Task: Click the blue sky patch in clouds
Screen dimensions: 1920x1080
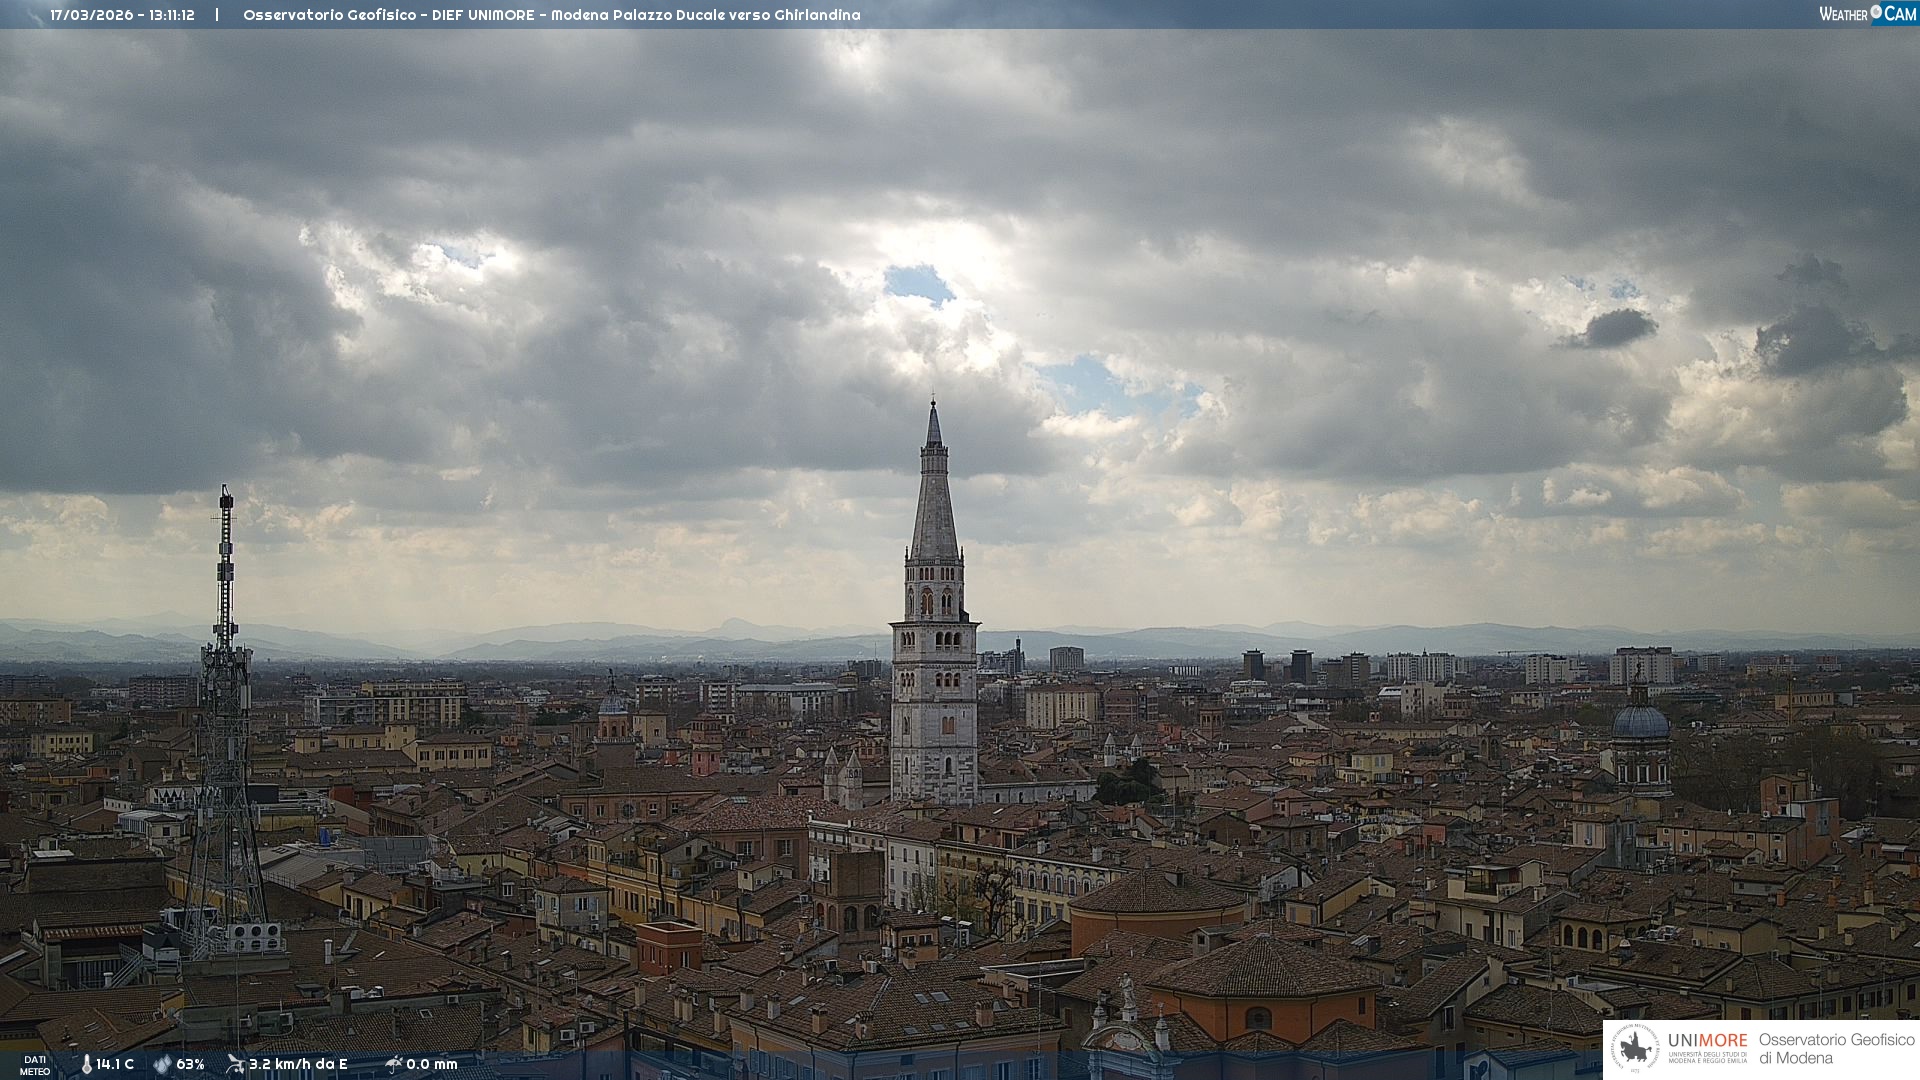Action: tap(917, 284)
